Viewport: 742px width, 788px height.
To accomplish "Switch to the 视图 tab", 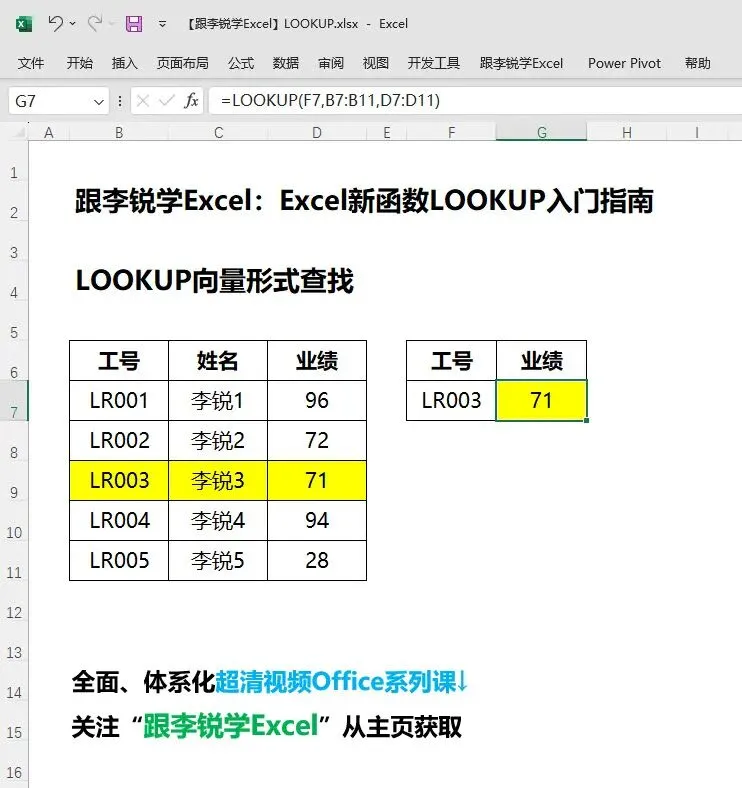I will [376, 63].
